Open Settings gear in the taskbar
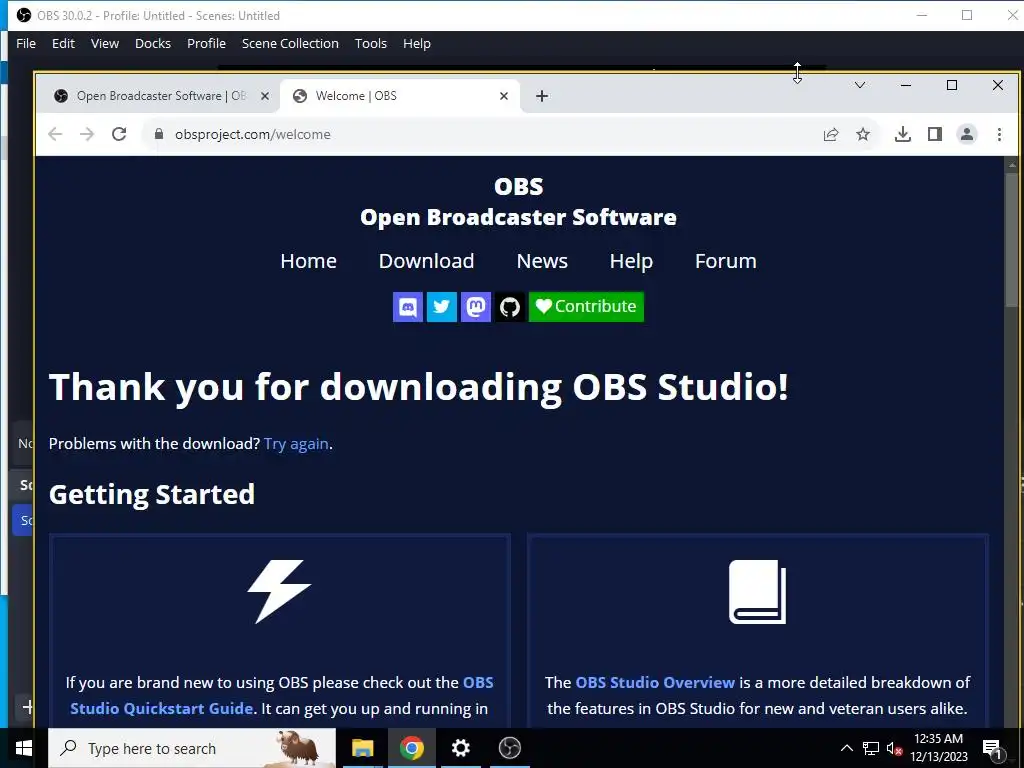Screen dimensions: 1024x768 click(x=460, y=748)
